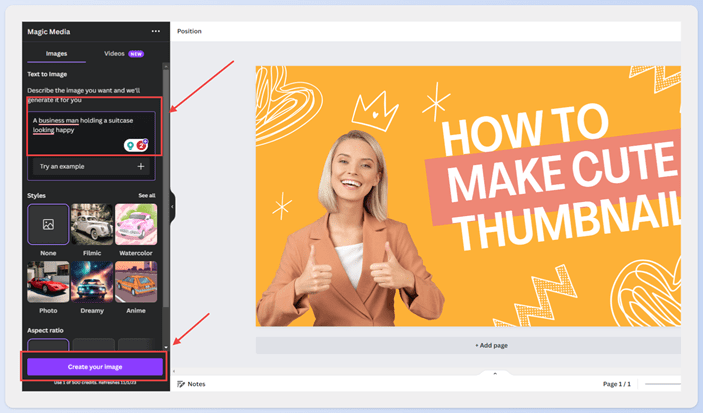Image resolution: width=703 pixels, height=413 pixels.
Task: Select the Anime style thumbnail
Action: tap(136, 282)
